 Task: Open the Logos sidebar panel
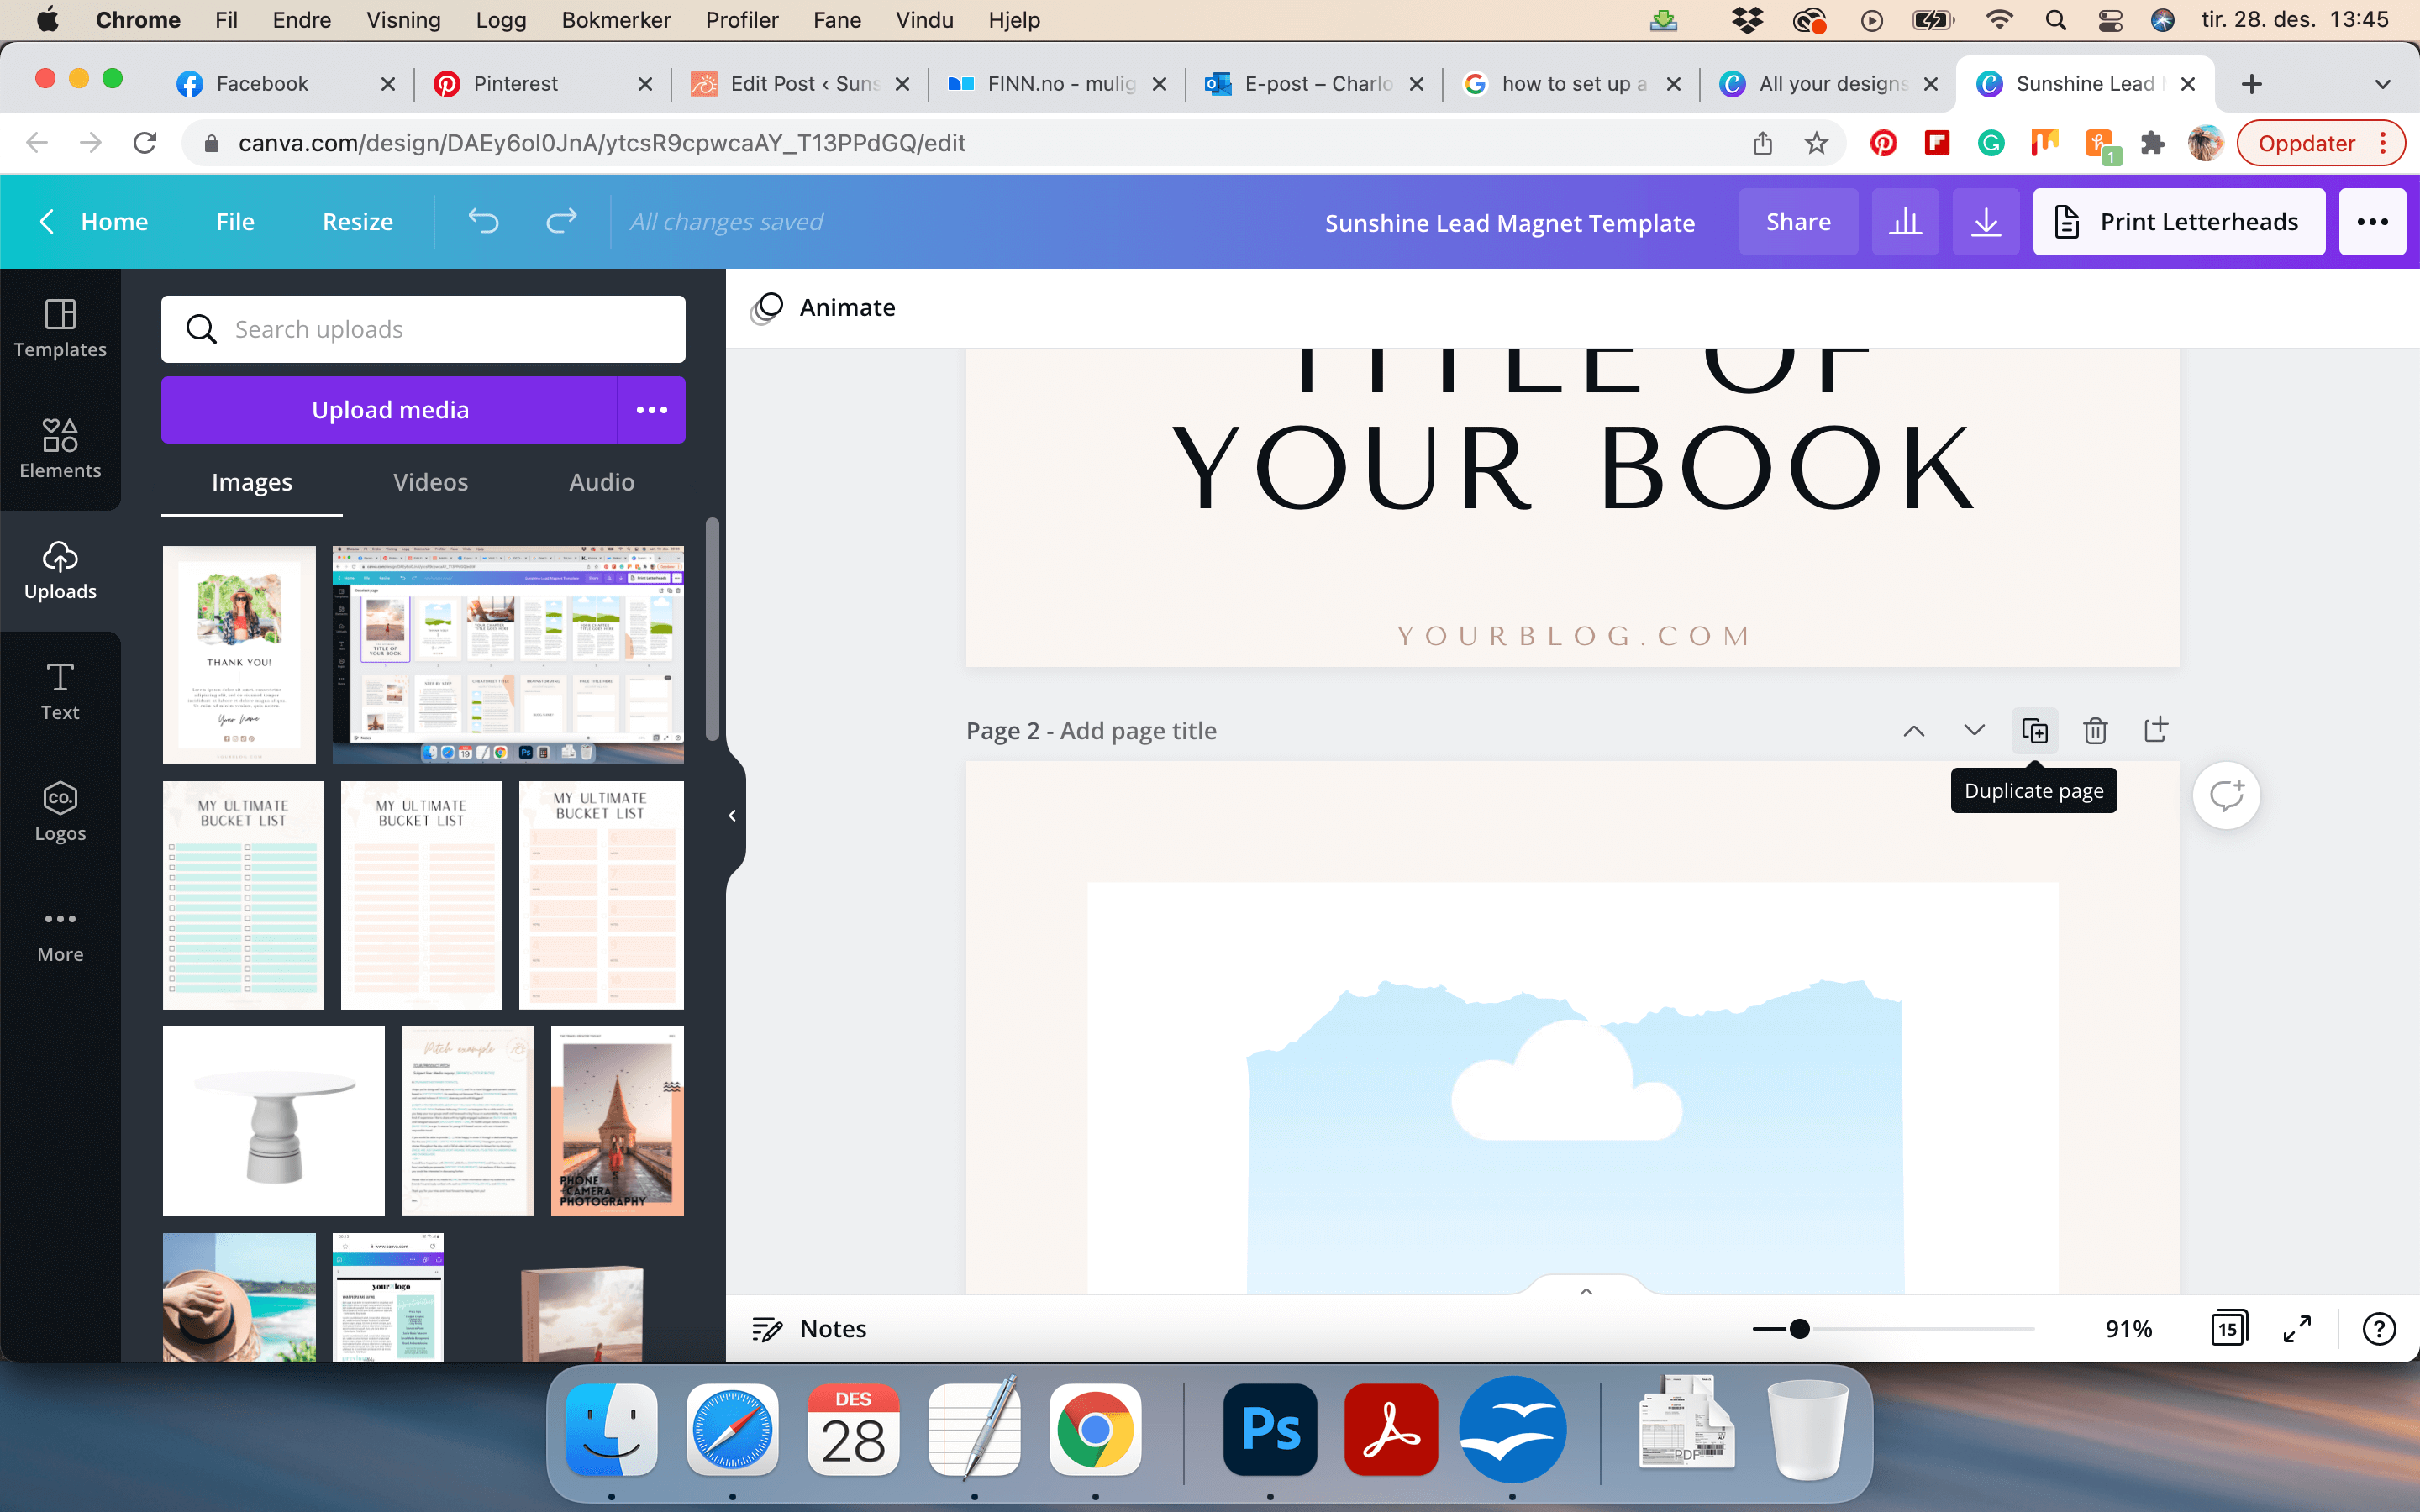click(60, 812)
